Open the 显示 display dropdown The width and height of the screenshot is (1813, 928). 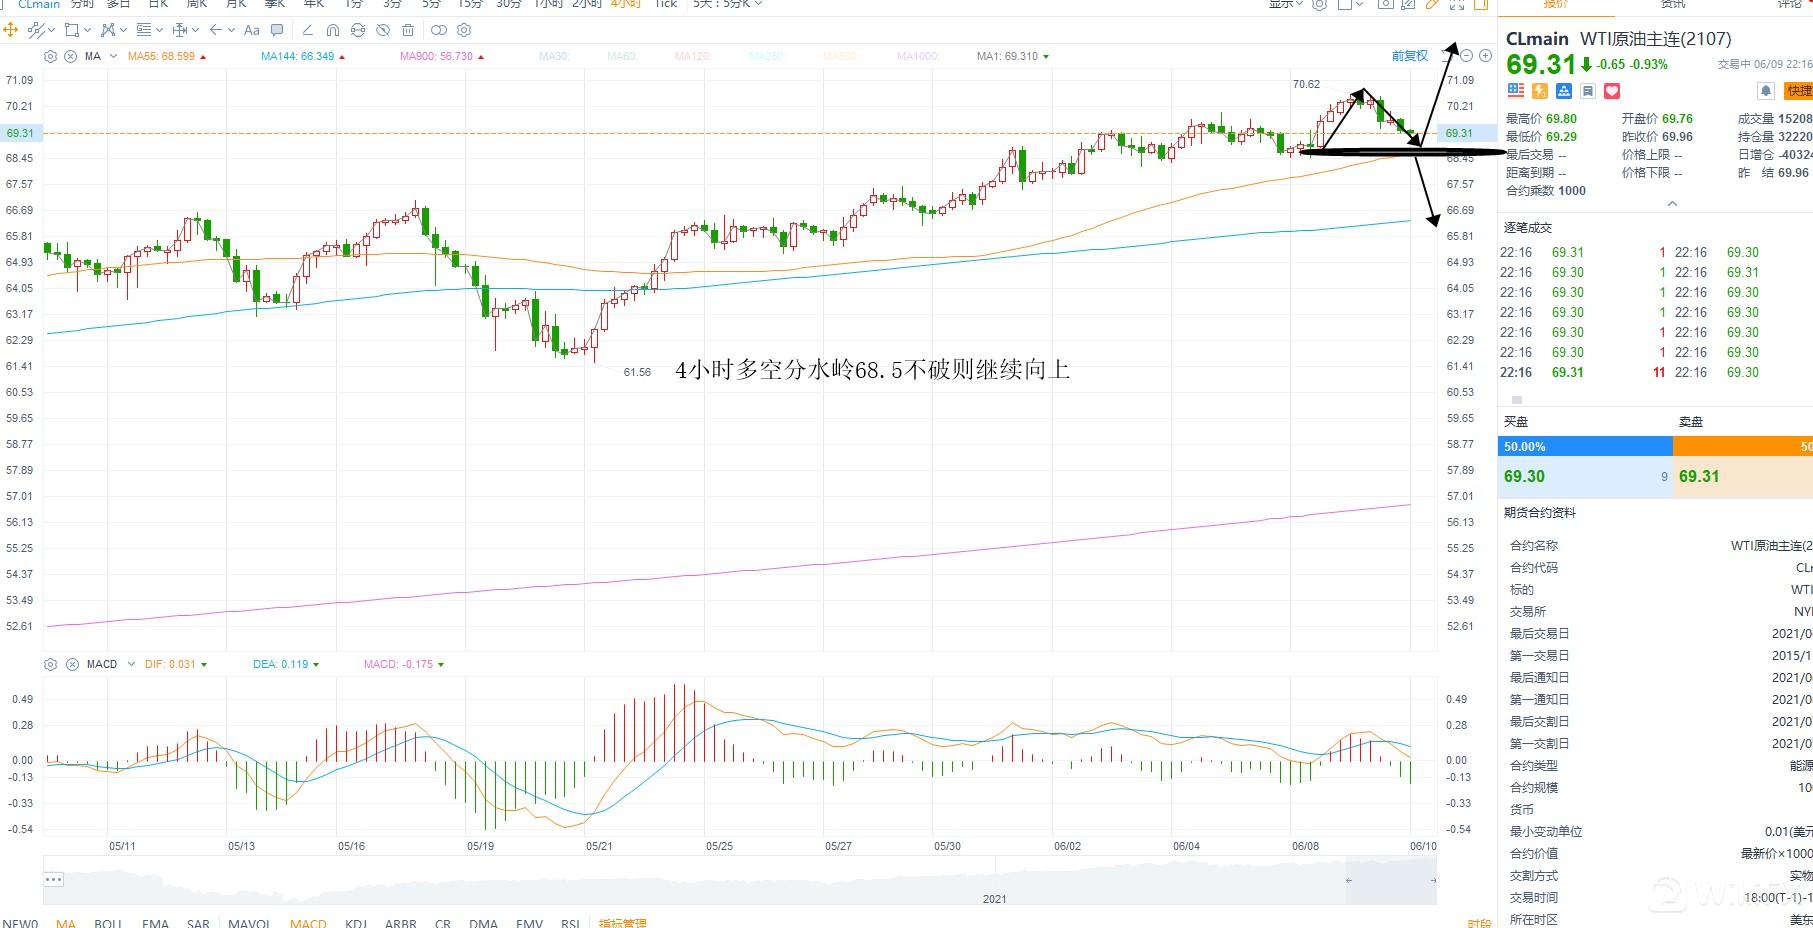(x=1286, y=4)
